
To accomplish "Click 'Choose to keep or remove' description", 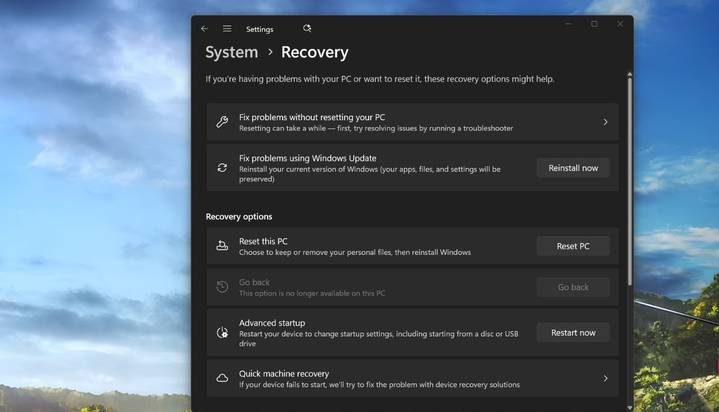I will tap(355, 252).
